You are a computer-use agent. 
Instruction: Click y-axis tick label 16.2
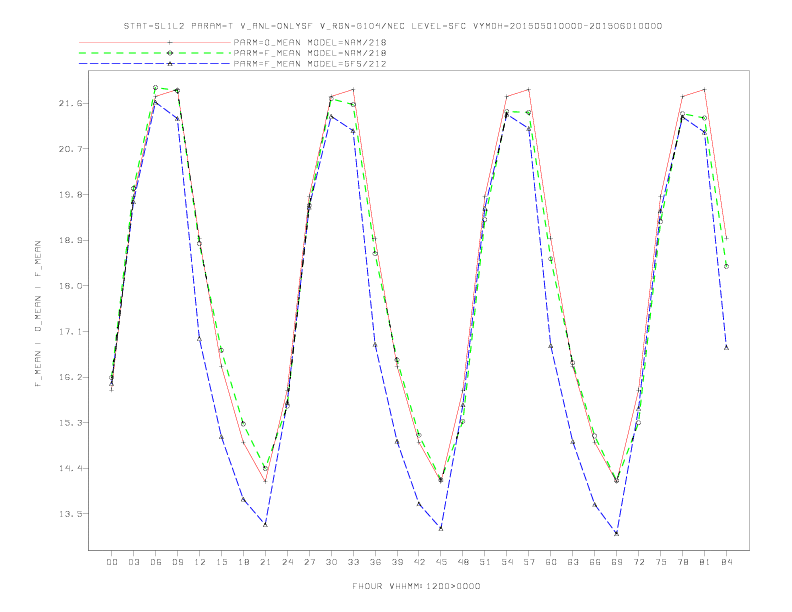click(69, 377)
